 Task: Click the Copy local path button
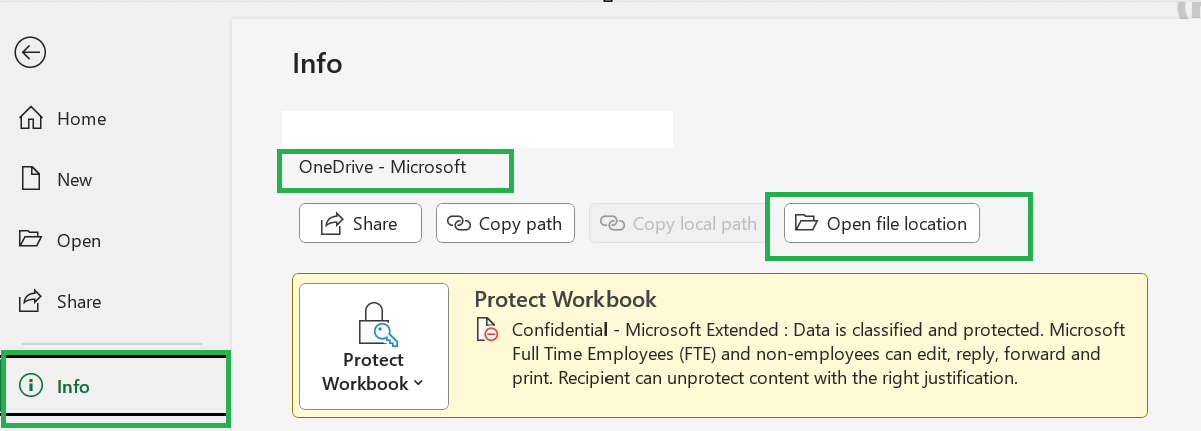pos(679,224)
